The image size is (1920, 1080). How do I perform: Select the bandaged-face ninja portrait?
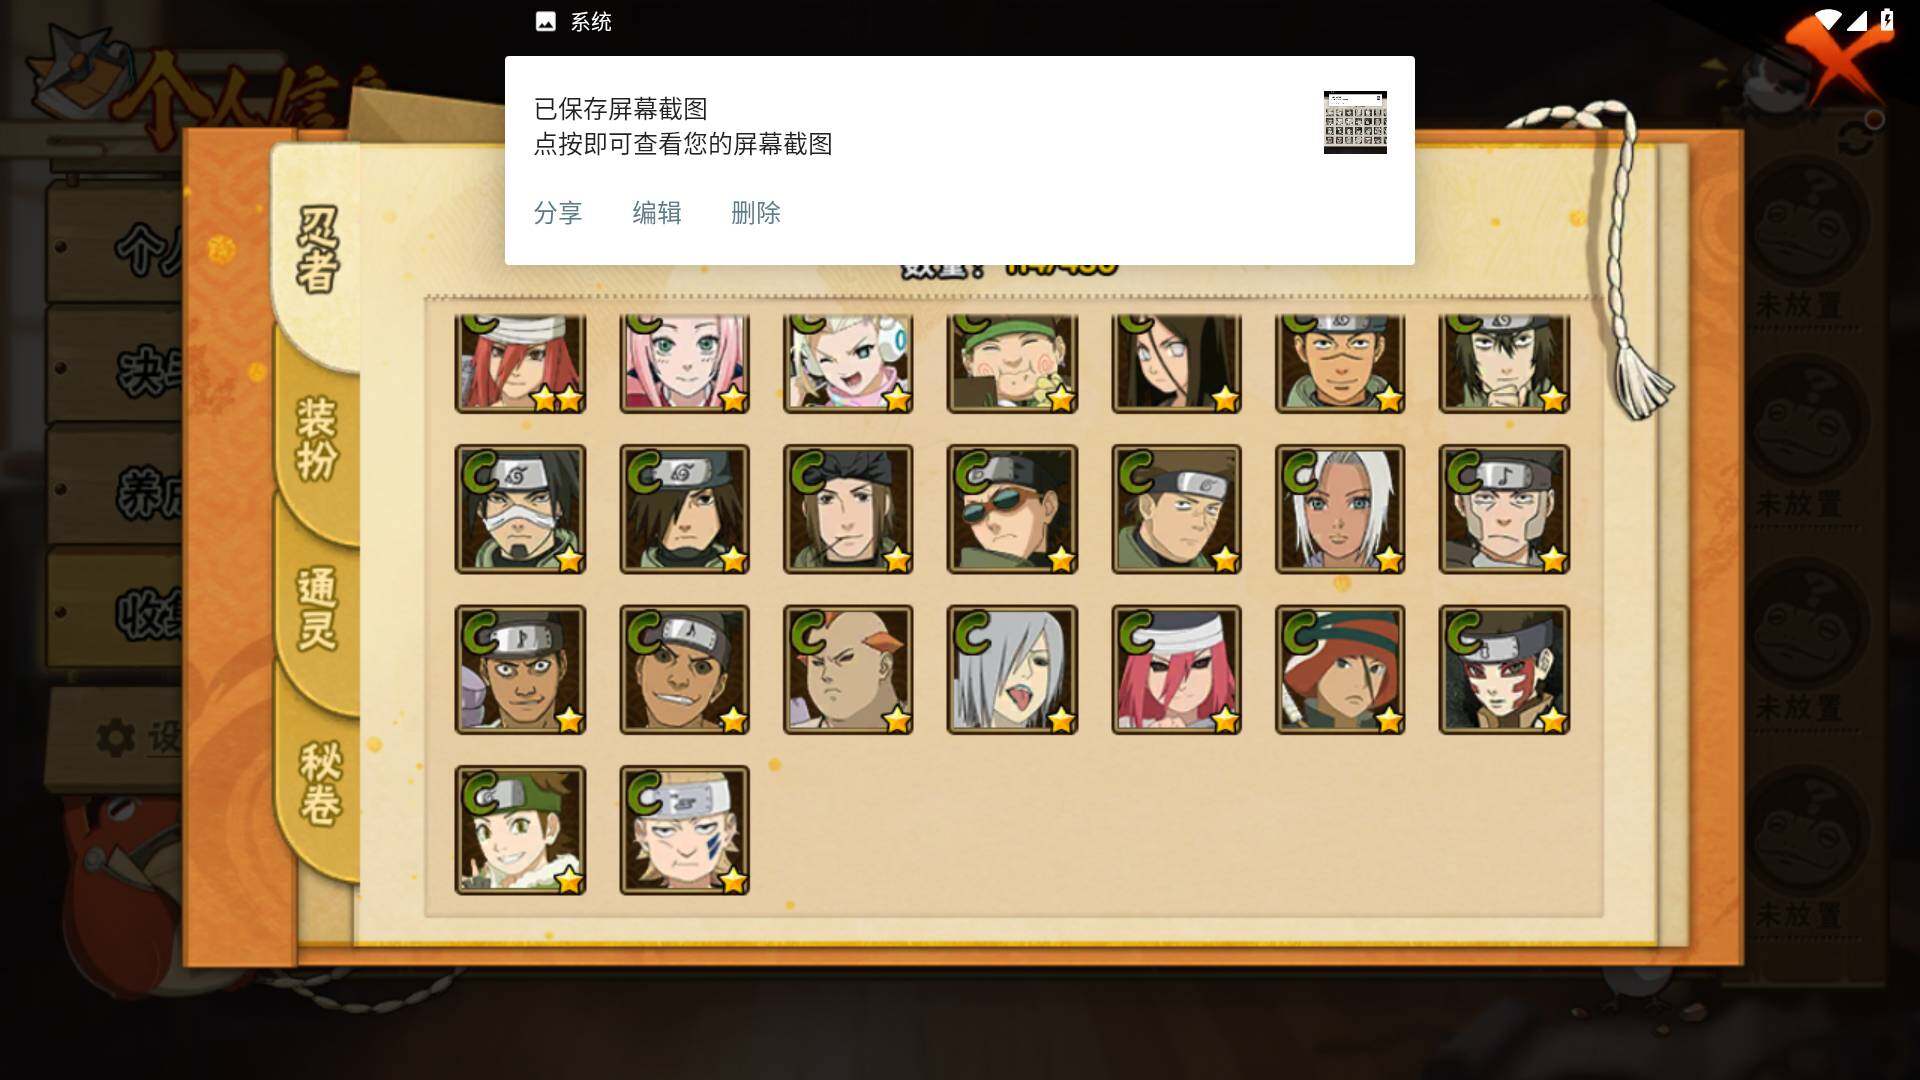[520, 509]
